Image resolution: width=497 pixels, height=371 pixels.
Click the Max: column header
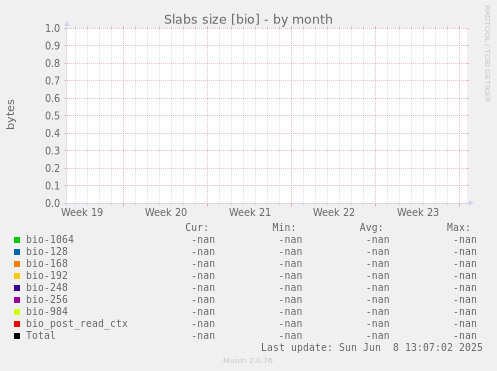click(x=458, y=227)
